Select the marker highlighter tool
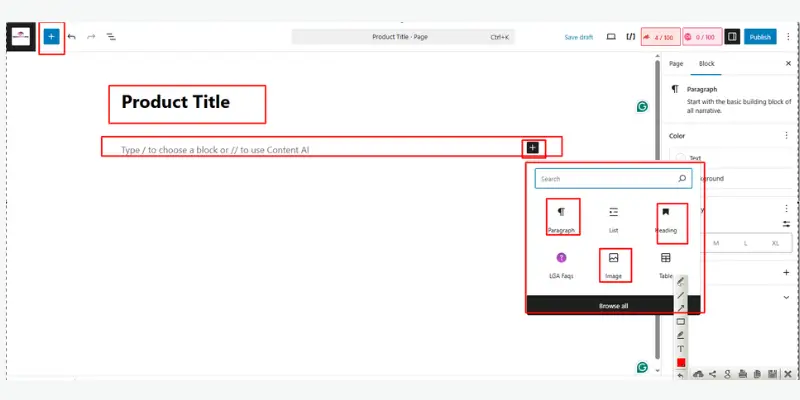800x400 pixels. [x=681, y=335]
